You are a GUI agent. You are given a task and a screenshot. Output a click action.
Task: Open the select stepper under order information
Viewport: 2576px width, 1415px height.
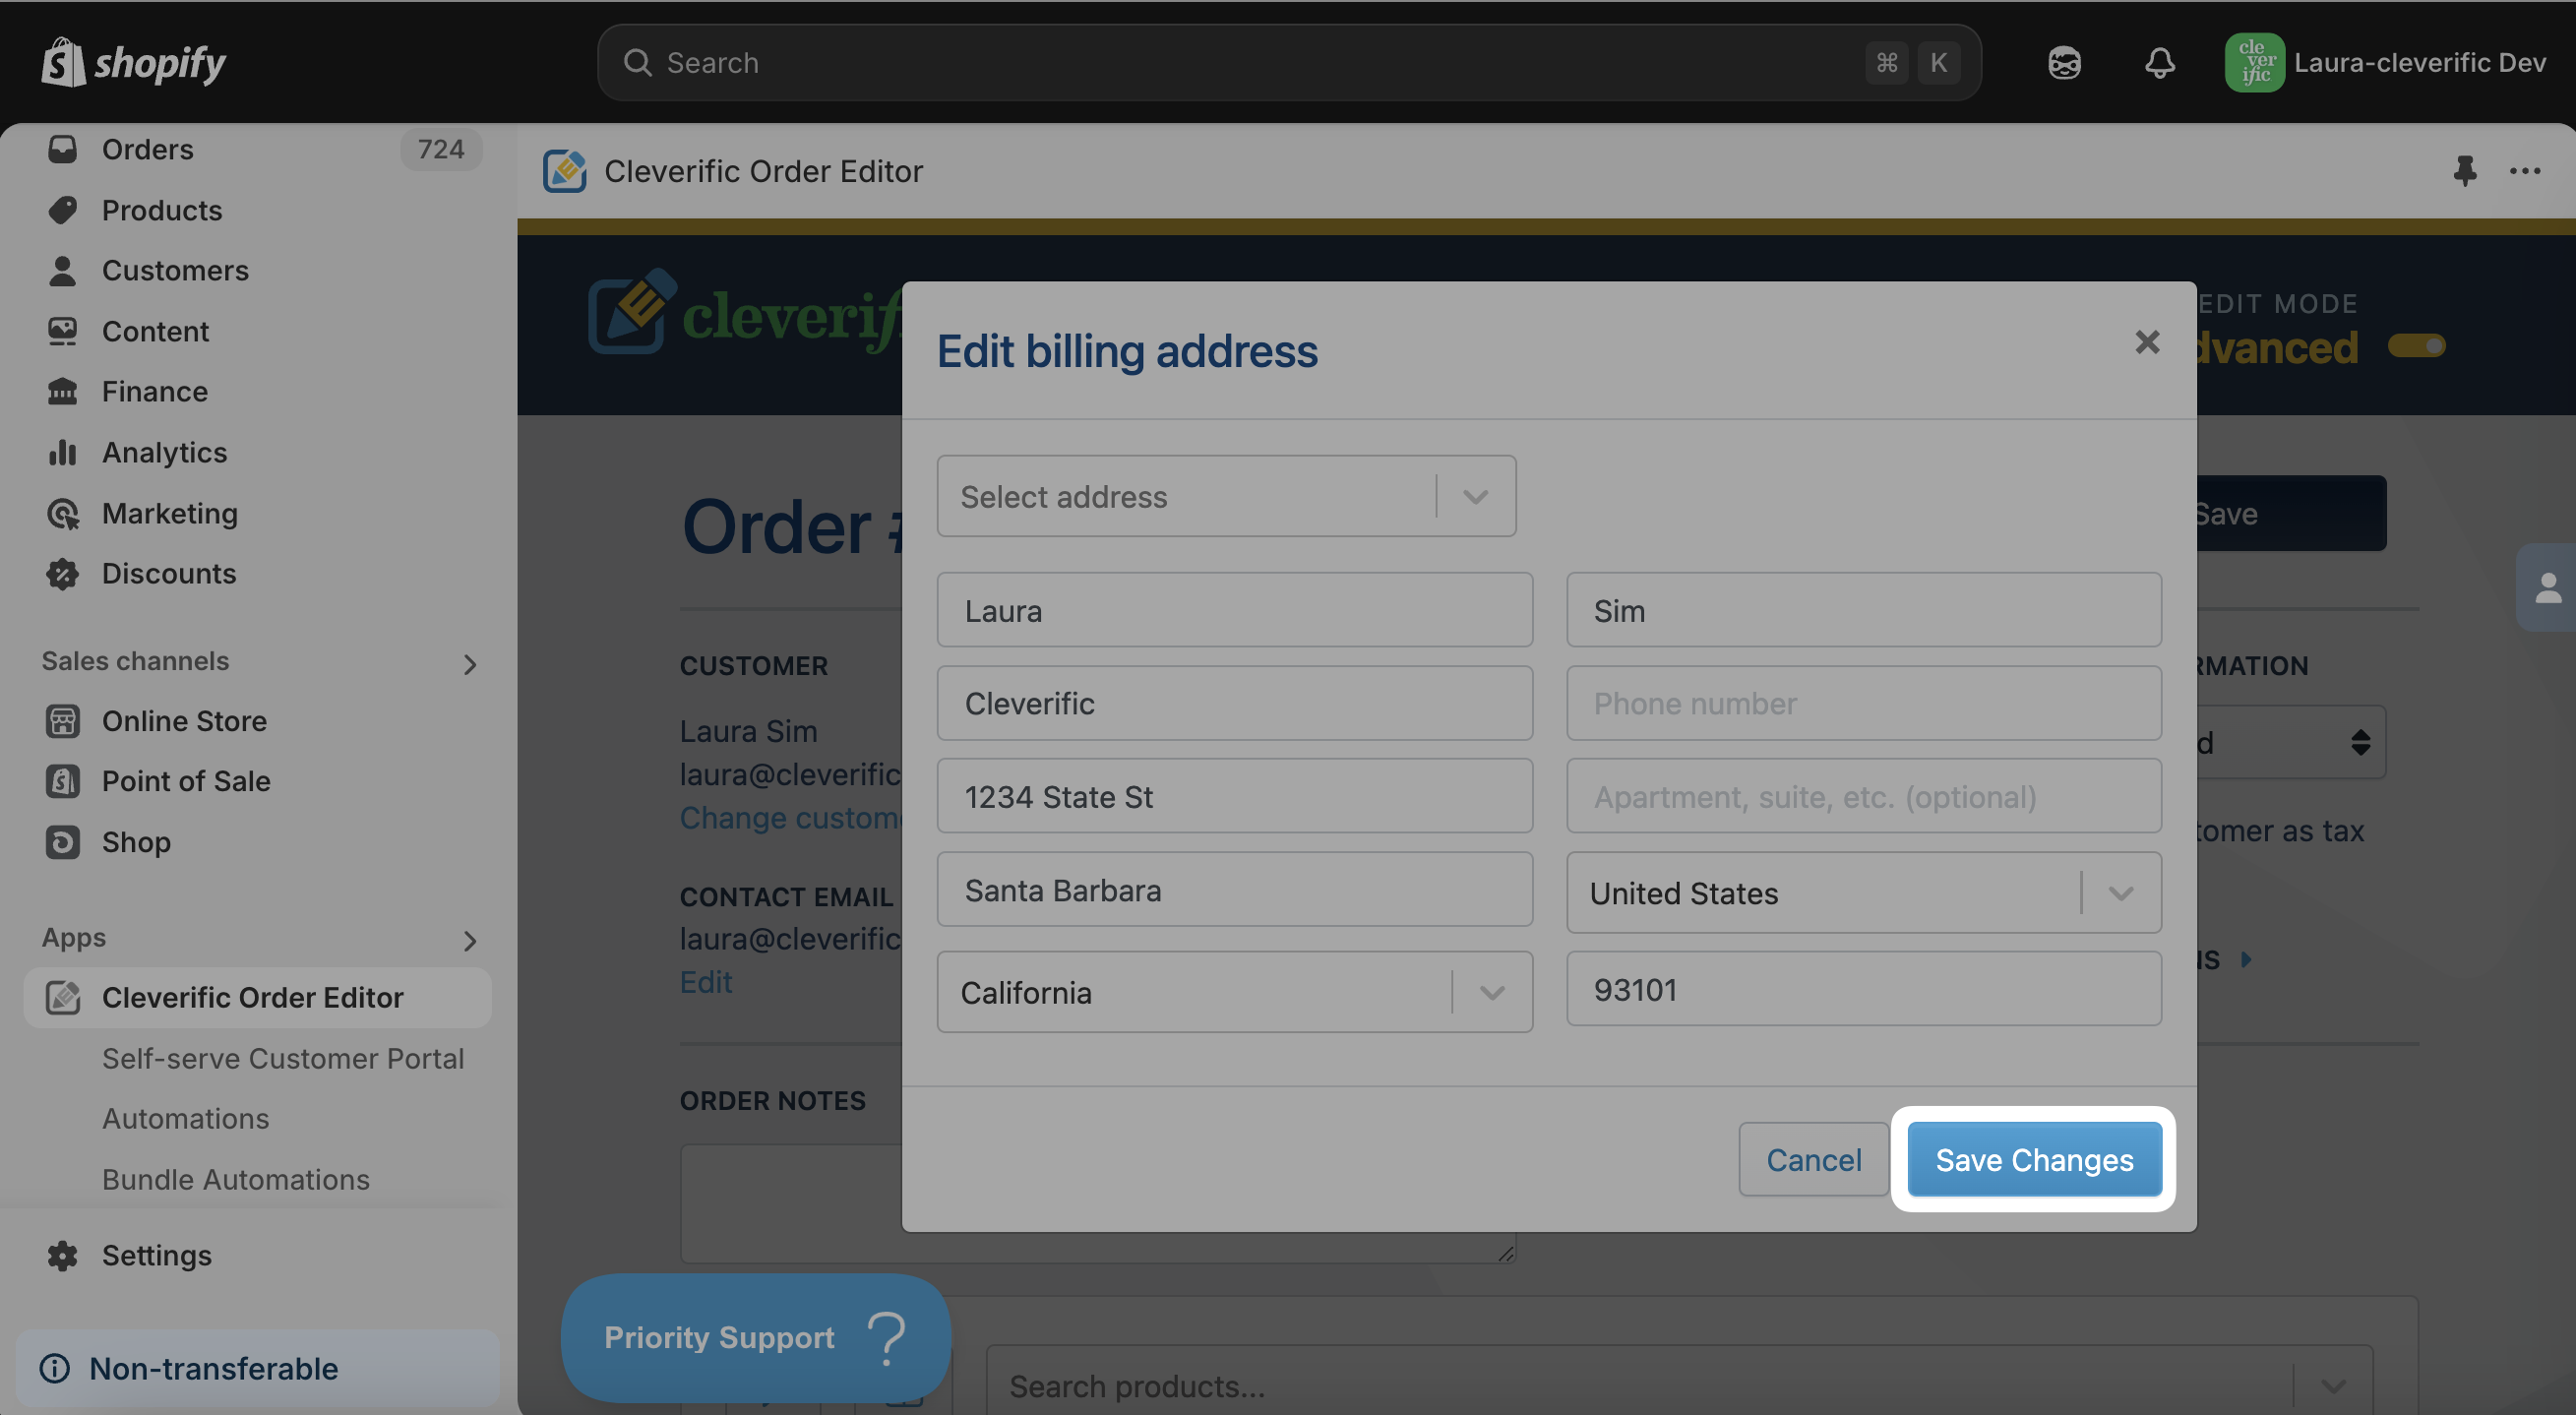(x=2360, y=742)
